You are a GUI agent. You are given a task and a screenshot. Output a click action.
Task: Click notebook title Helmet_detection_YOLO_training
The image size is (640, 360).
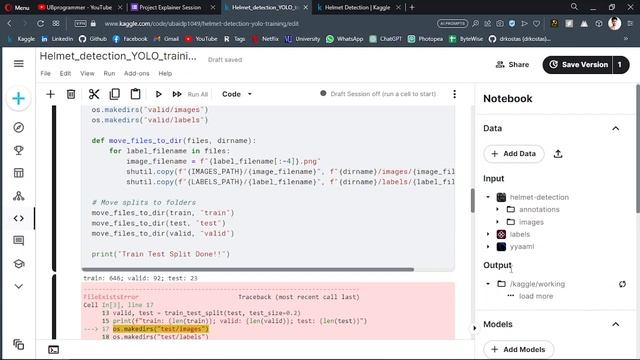[118, 56]
